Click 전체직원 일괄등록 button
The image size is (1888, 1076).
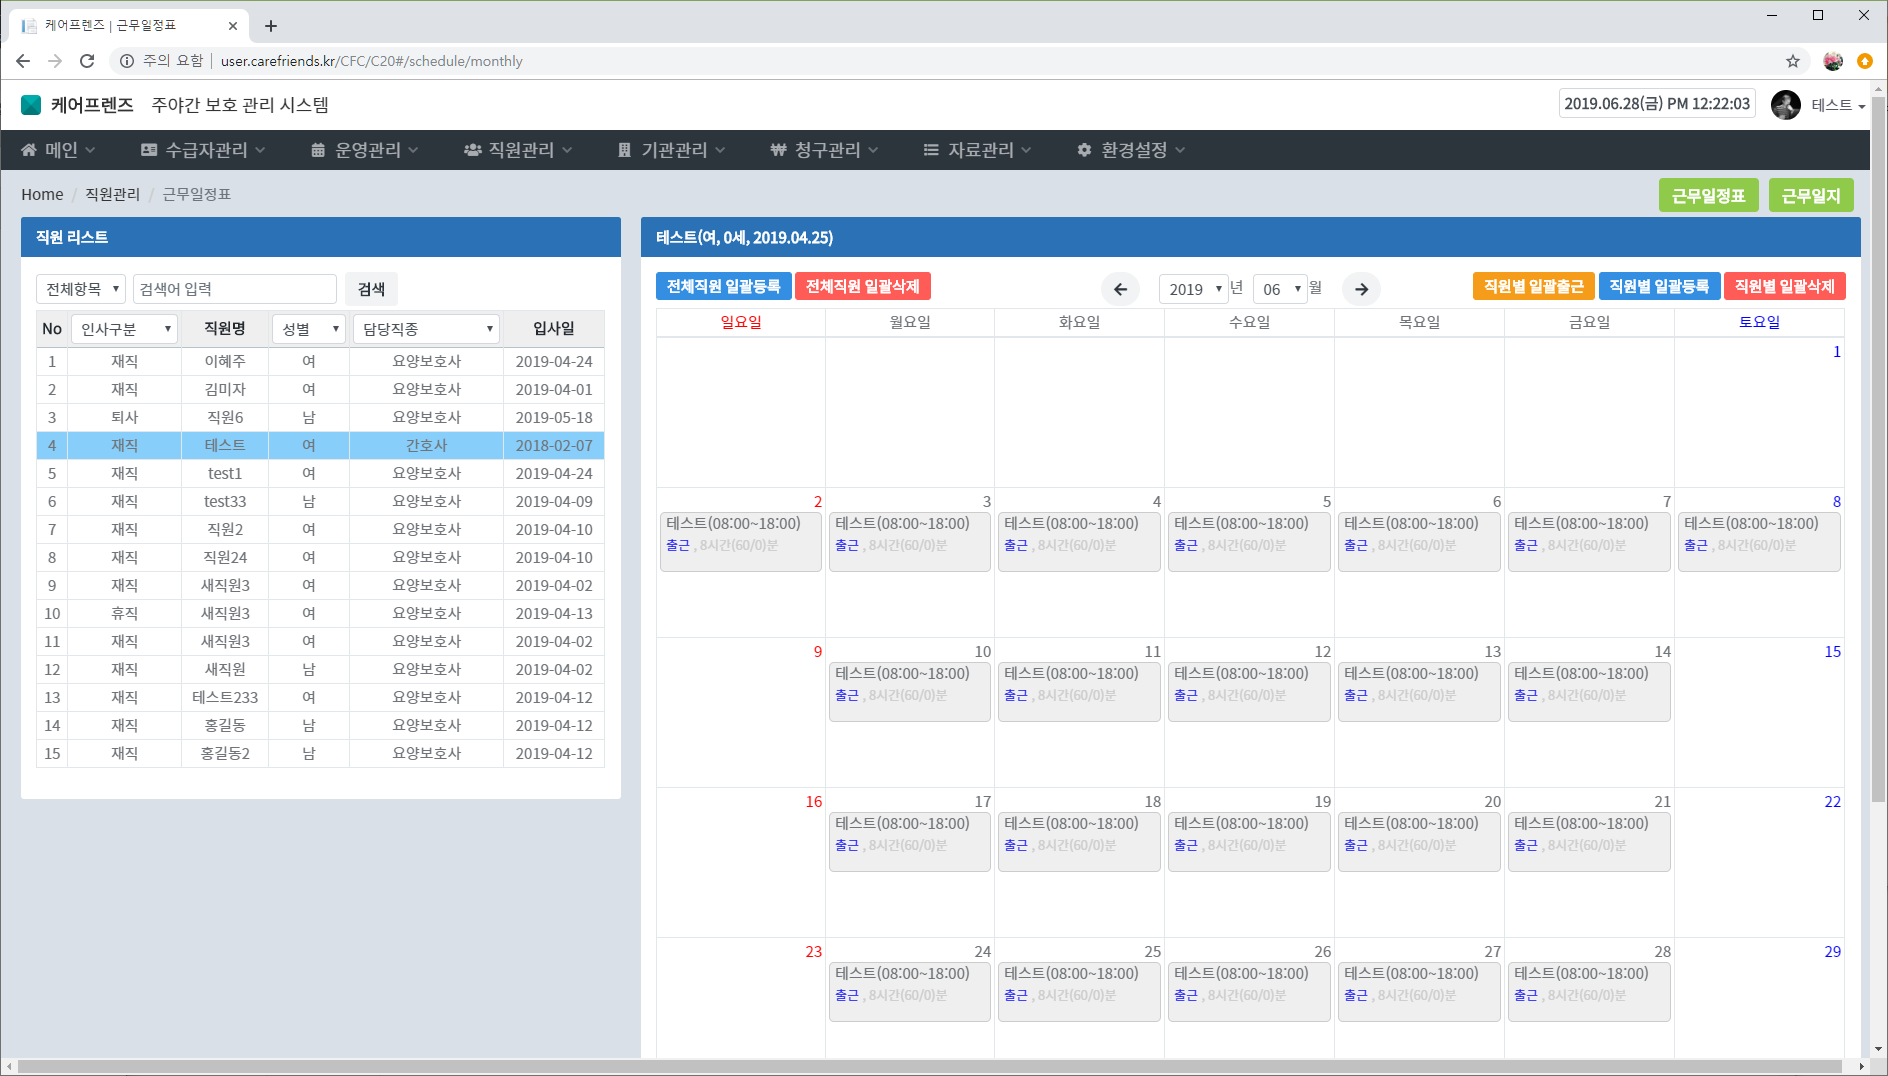(724, 286)
